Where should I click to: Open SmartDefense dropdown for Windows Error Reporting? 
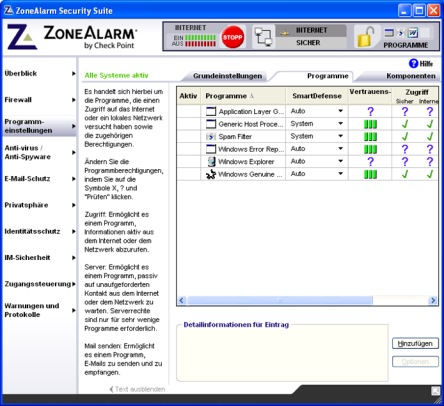pyautogui.click(x=340, y=149)
